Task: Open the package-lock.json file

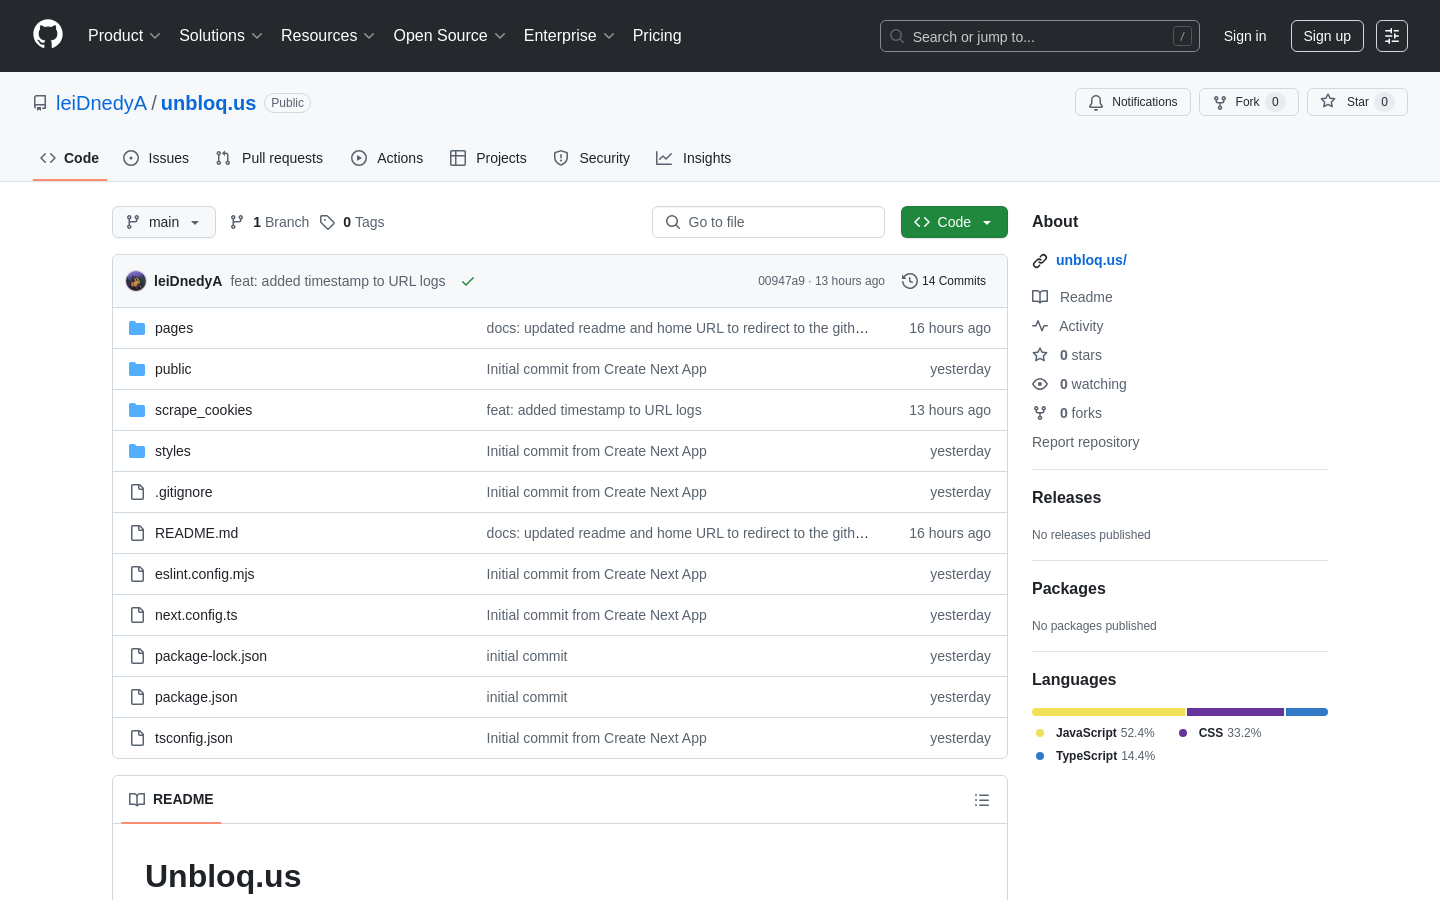Action: (211, 656)
